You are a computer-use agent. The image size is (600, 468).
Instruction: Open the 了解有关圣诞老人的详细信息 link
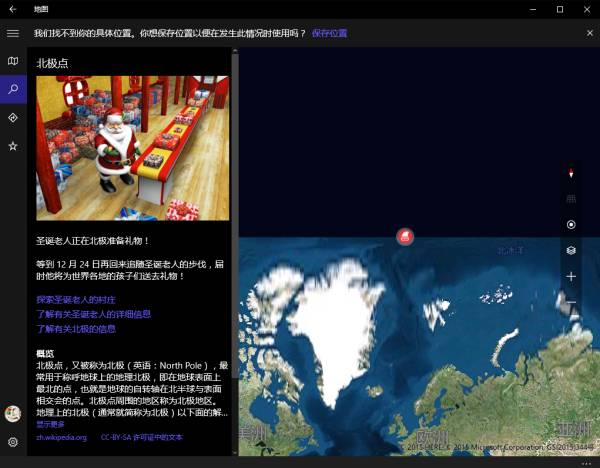coord(93,314)
